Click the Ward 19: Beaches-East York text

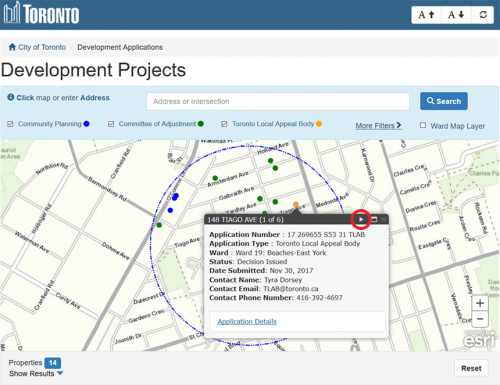tap(281, 253)
